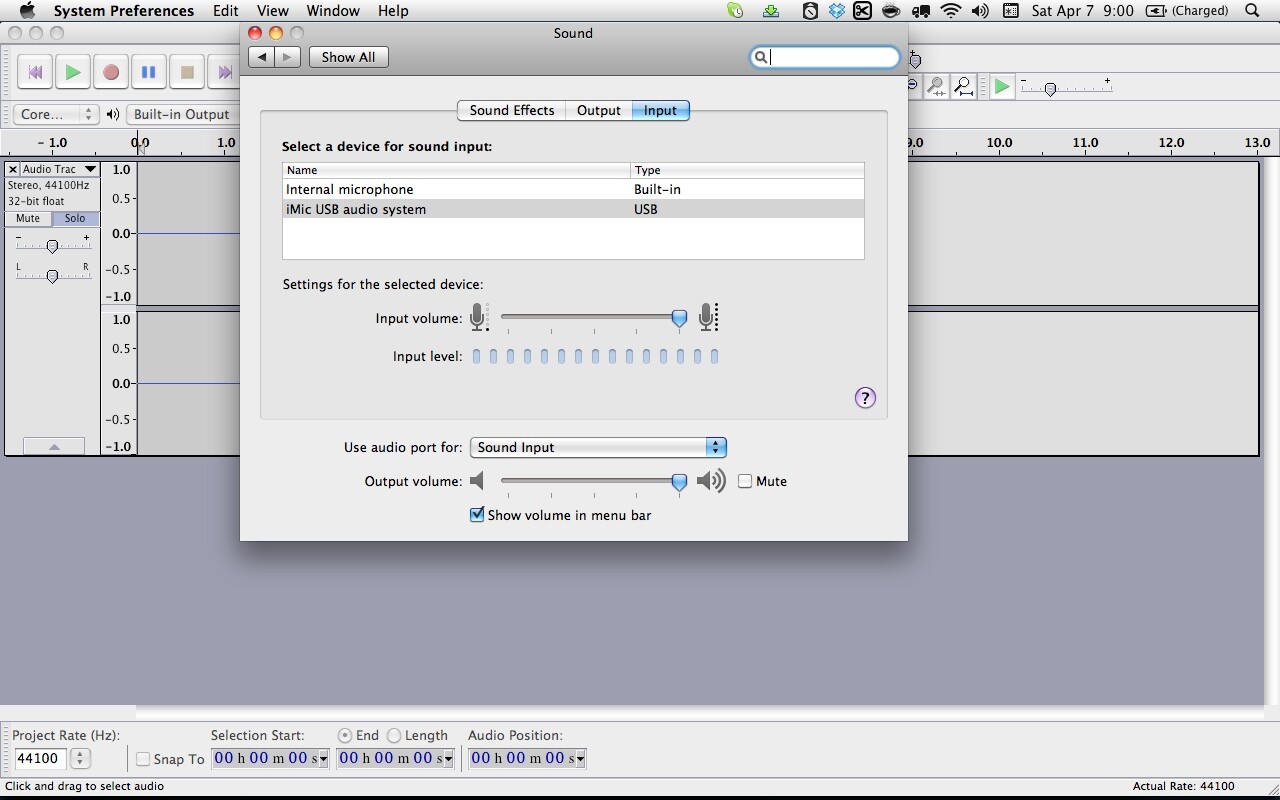Click the track gain slider knob
The height and width of the screenshot is (800, 1280).
[52, 245]
